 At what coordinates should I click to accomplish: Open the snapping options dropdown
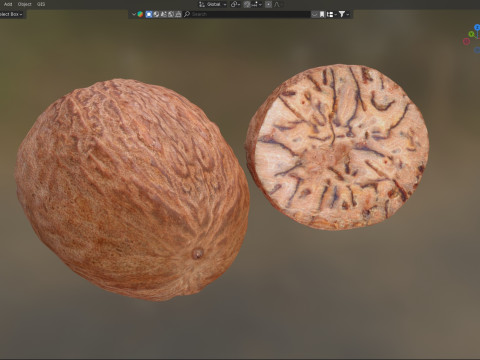coord(256,4)
